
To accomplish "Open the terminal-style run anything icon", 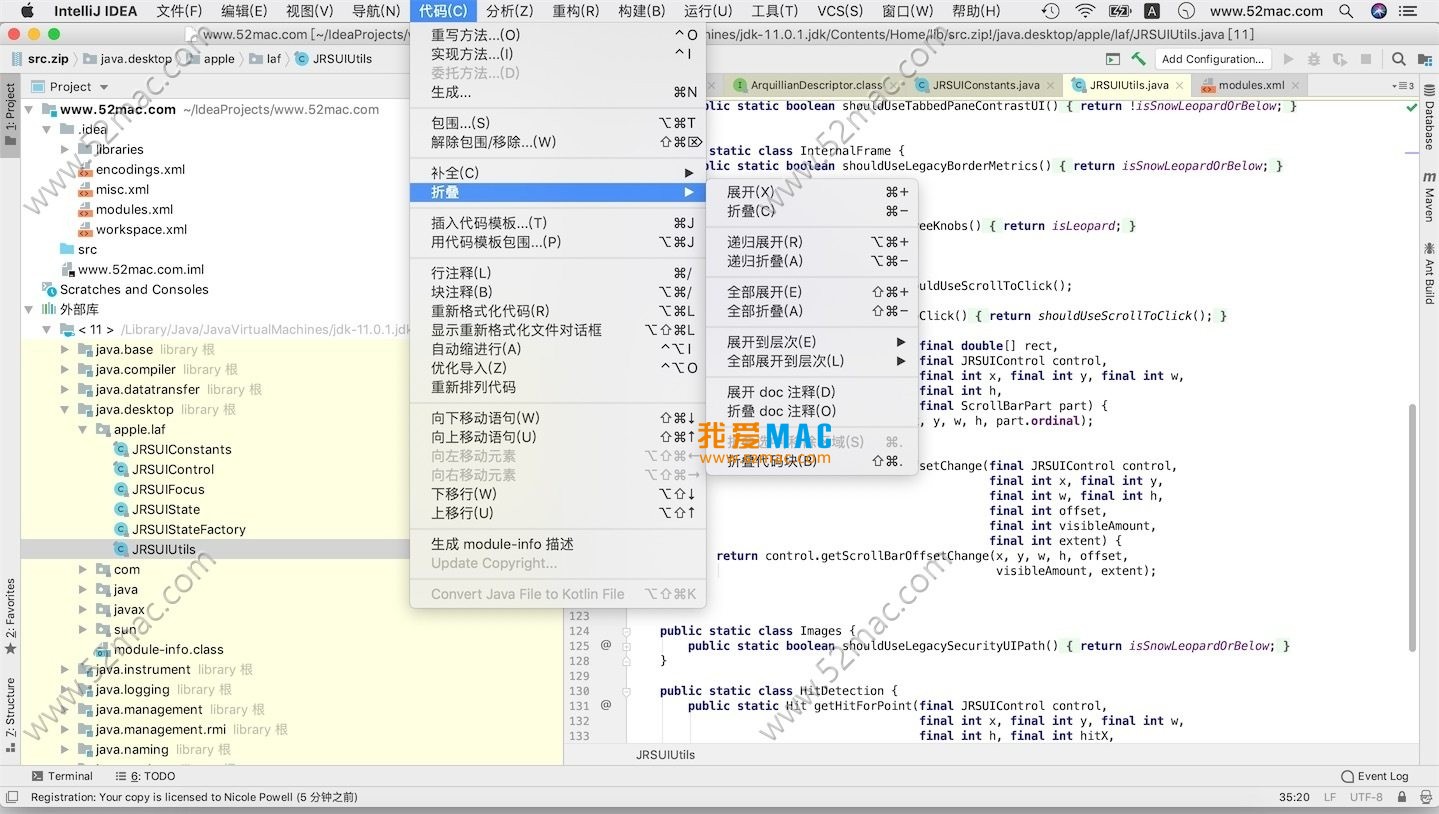I will point(1113,59).
